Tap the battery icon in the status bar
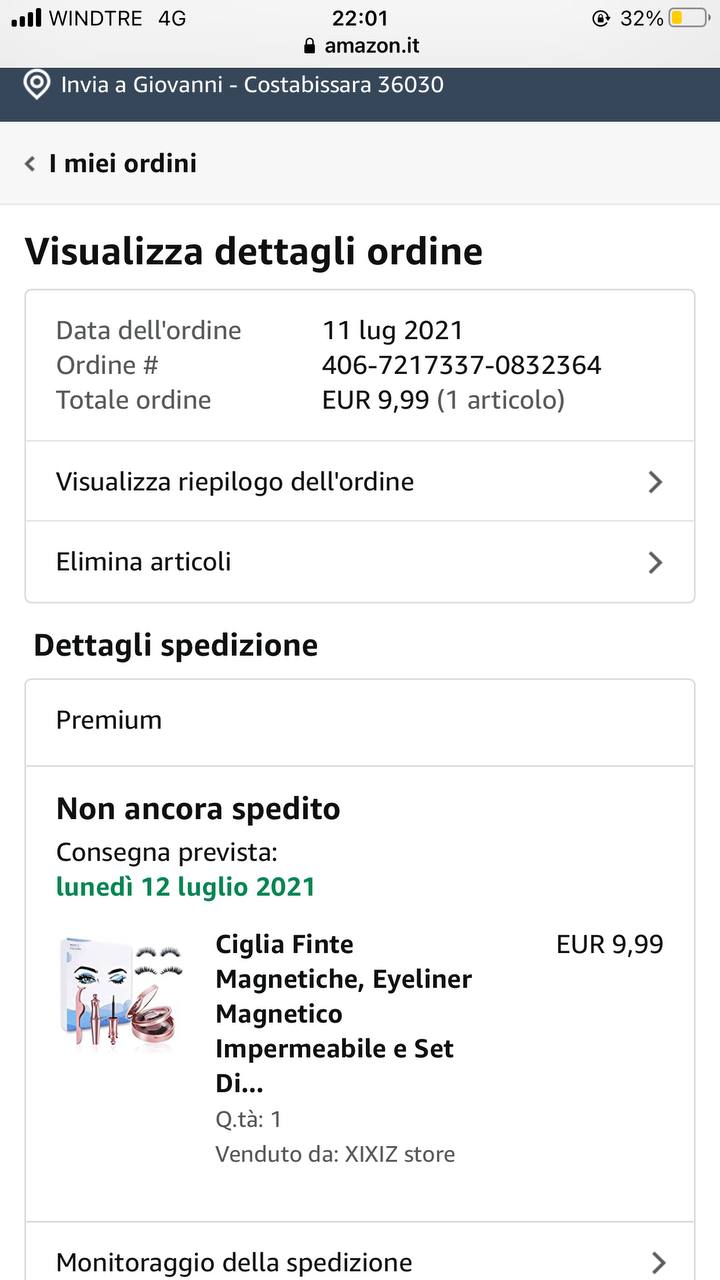 click(689, 18)
